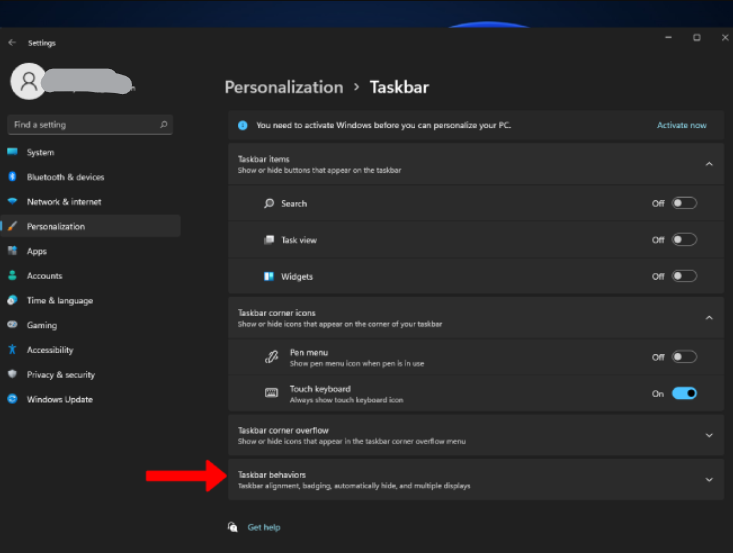Open Privacy & security settings
This screenshot has width=733, height=553.
tap(91, 374)
